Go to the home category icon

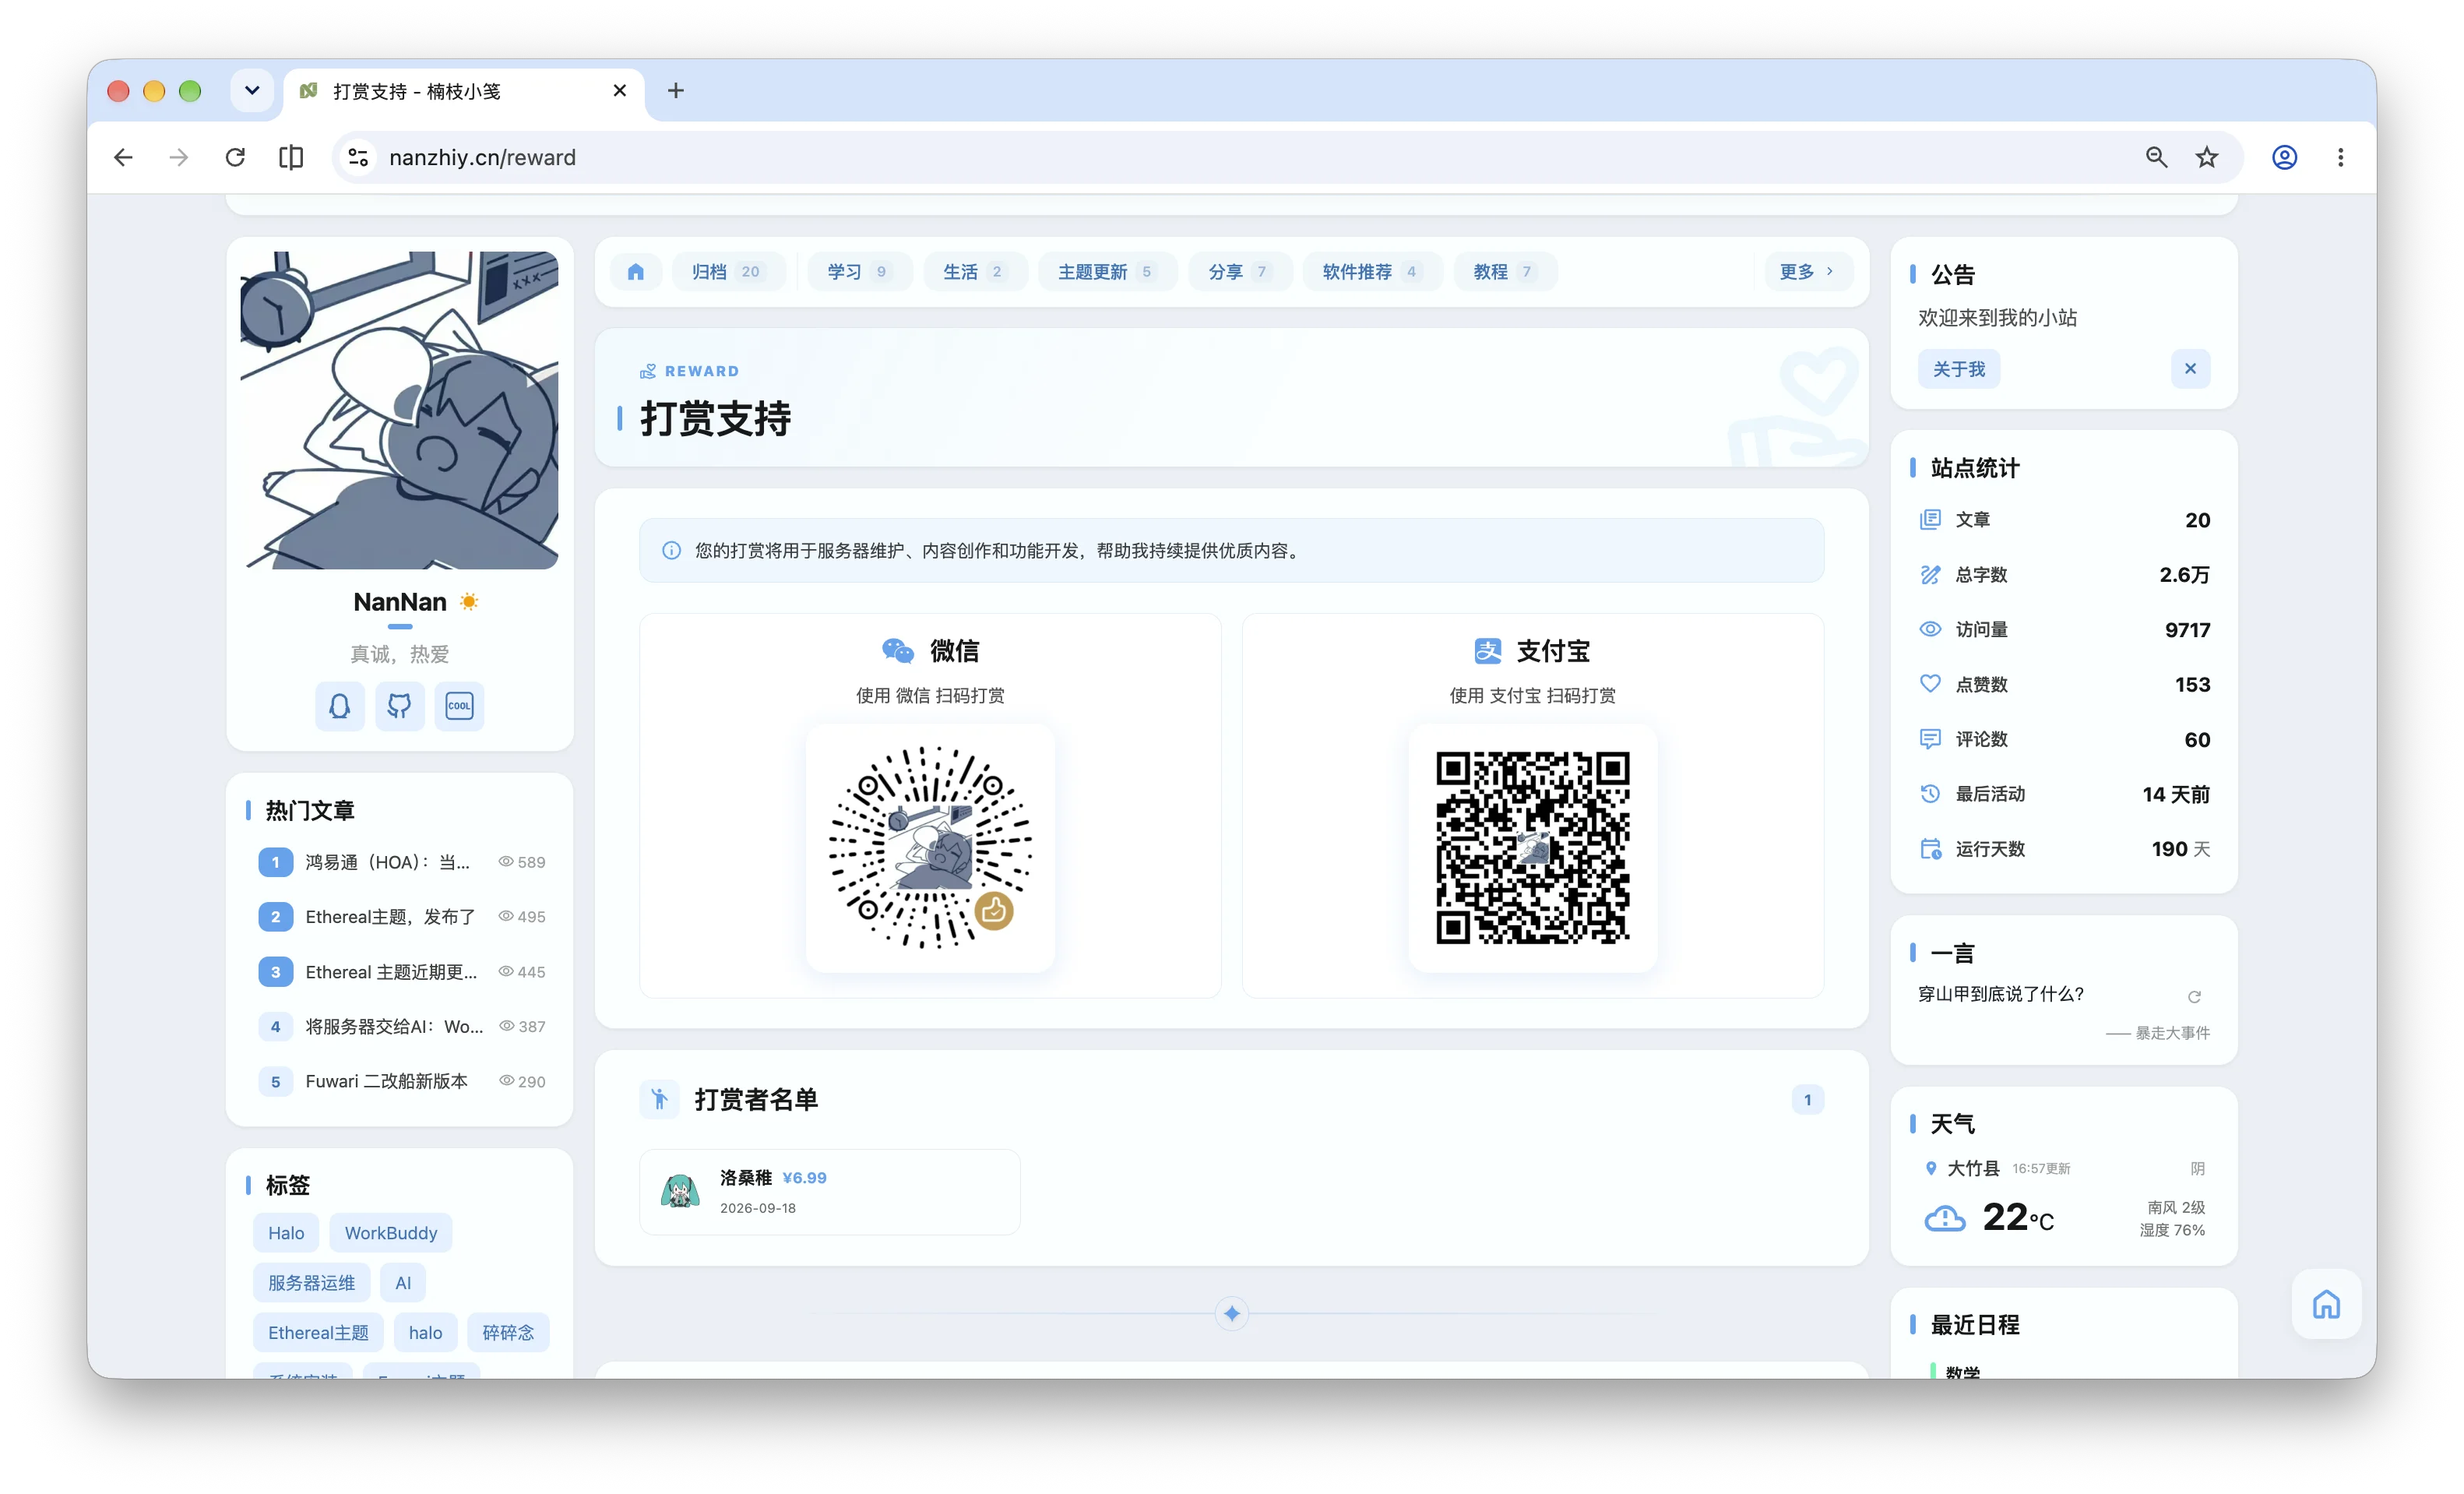click(636, 272)
